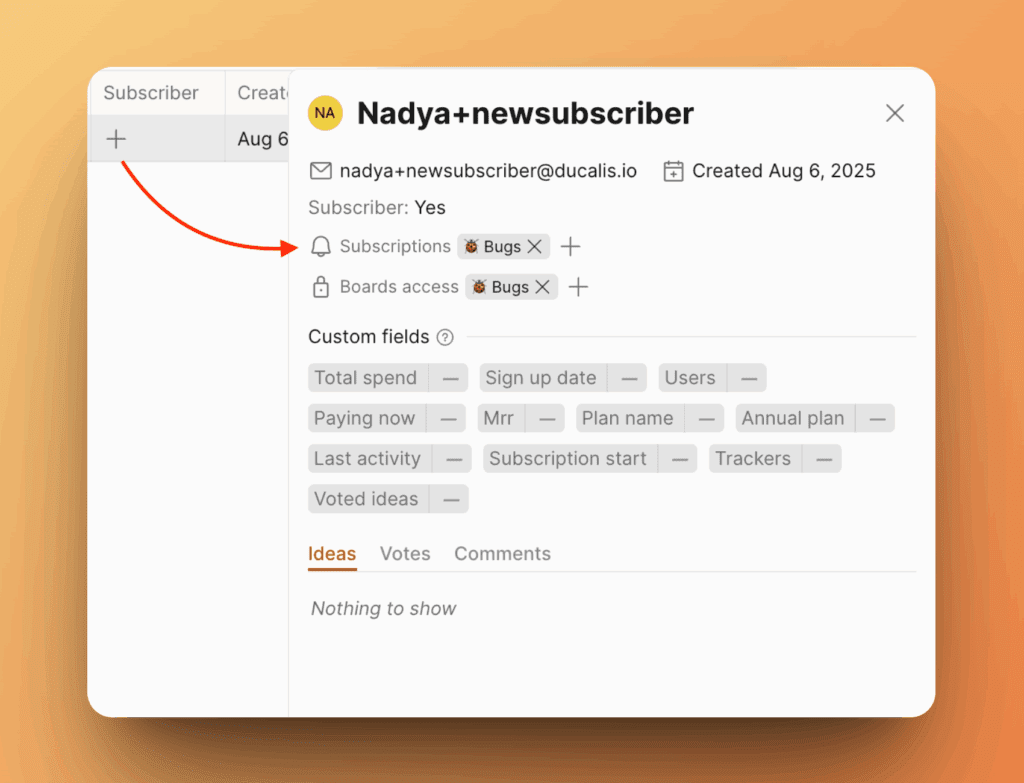Close the Nadya+newsubscriber panel

click(894, 113)
